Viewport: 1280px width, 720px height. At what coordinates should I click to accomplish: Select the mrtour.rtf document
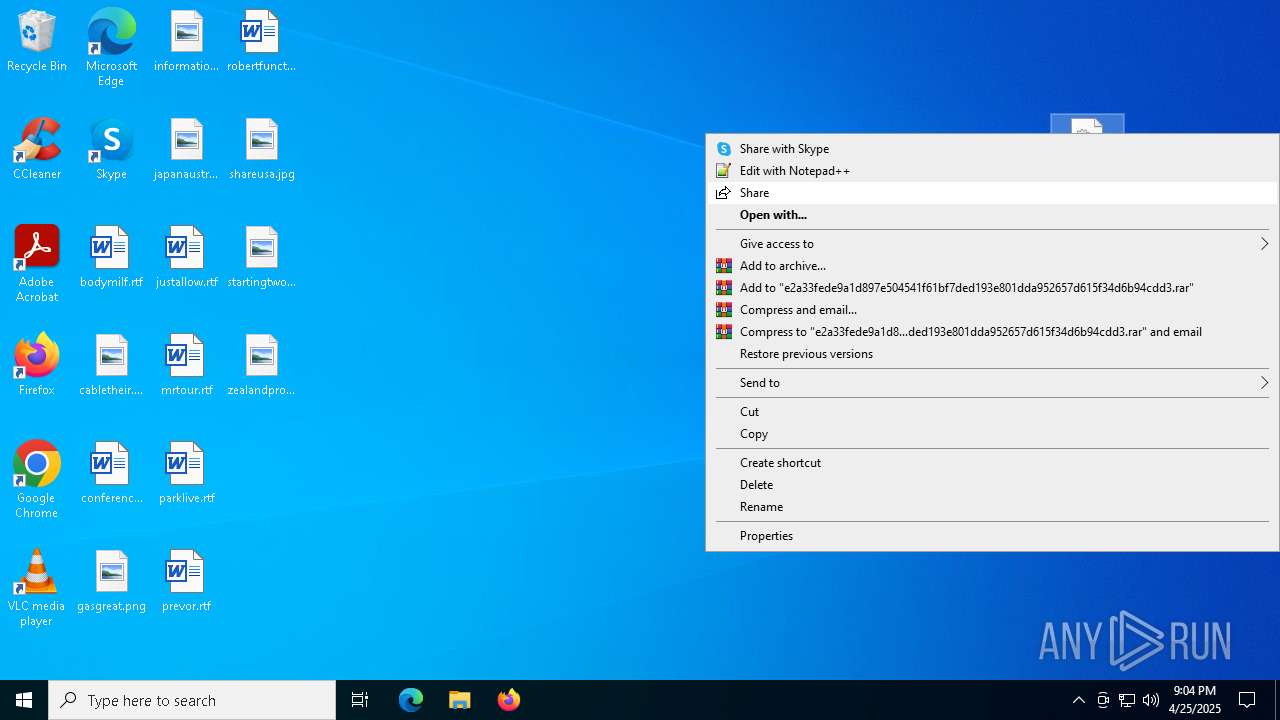186,366
